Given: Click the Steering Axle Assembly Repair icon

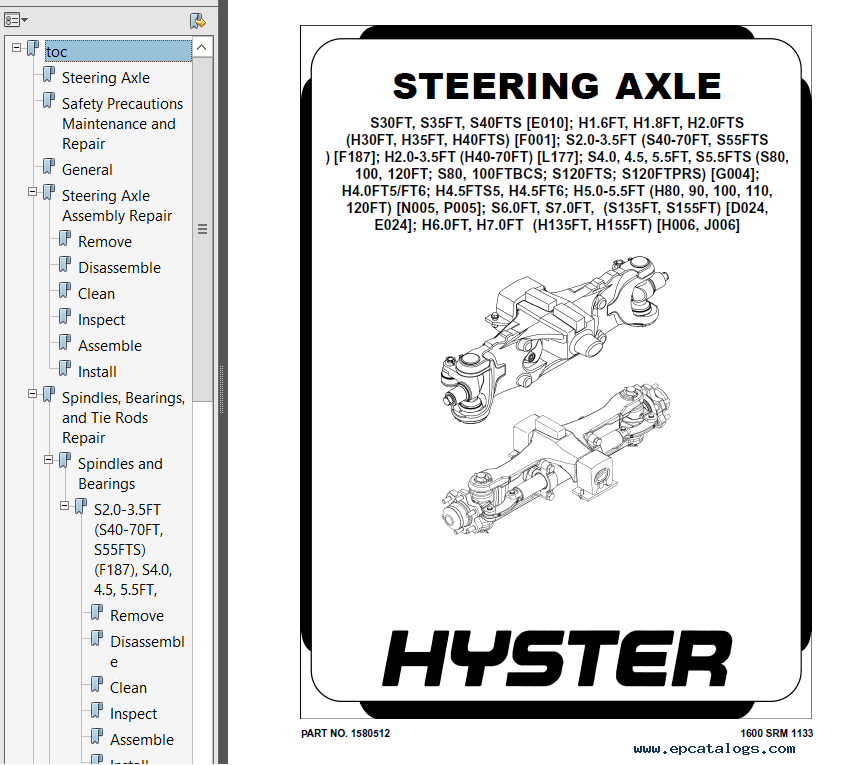Looking at the screenshot, I should point(49,192).
